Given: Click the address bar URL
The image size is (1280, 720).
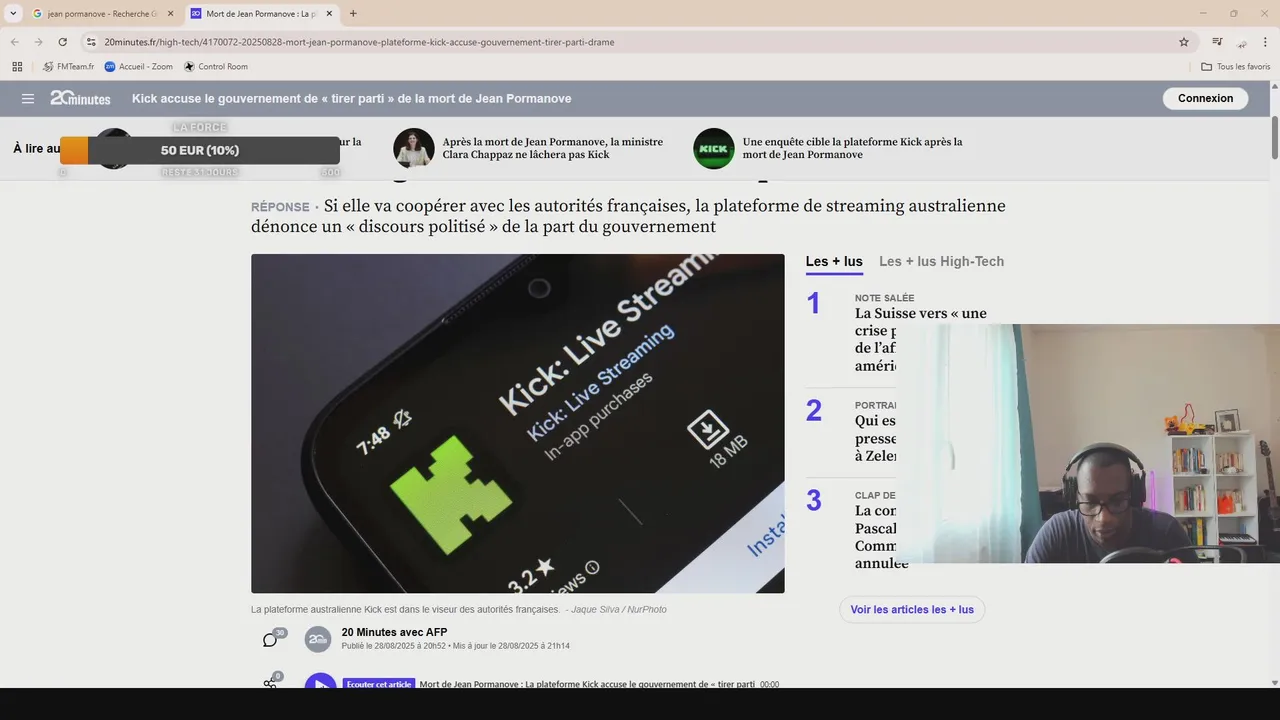Looking at the screenshot, I should tap(360, 42).
